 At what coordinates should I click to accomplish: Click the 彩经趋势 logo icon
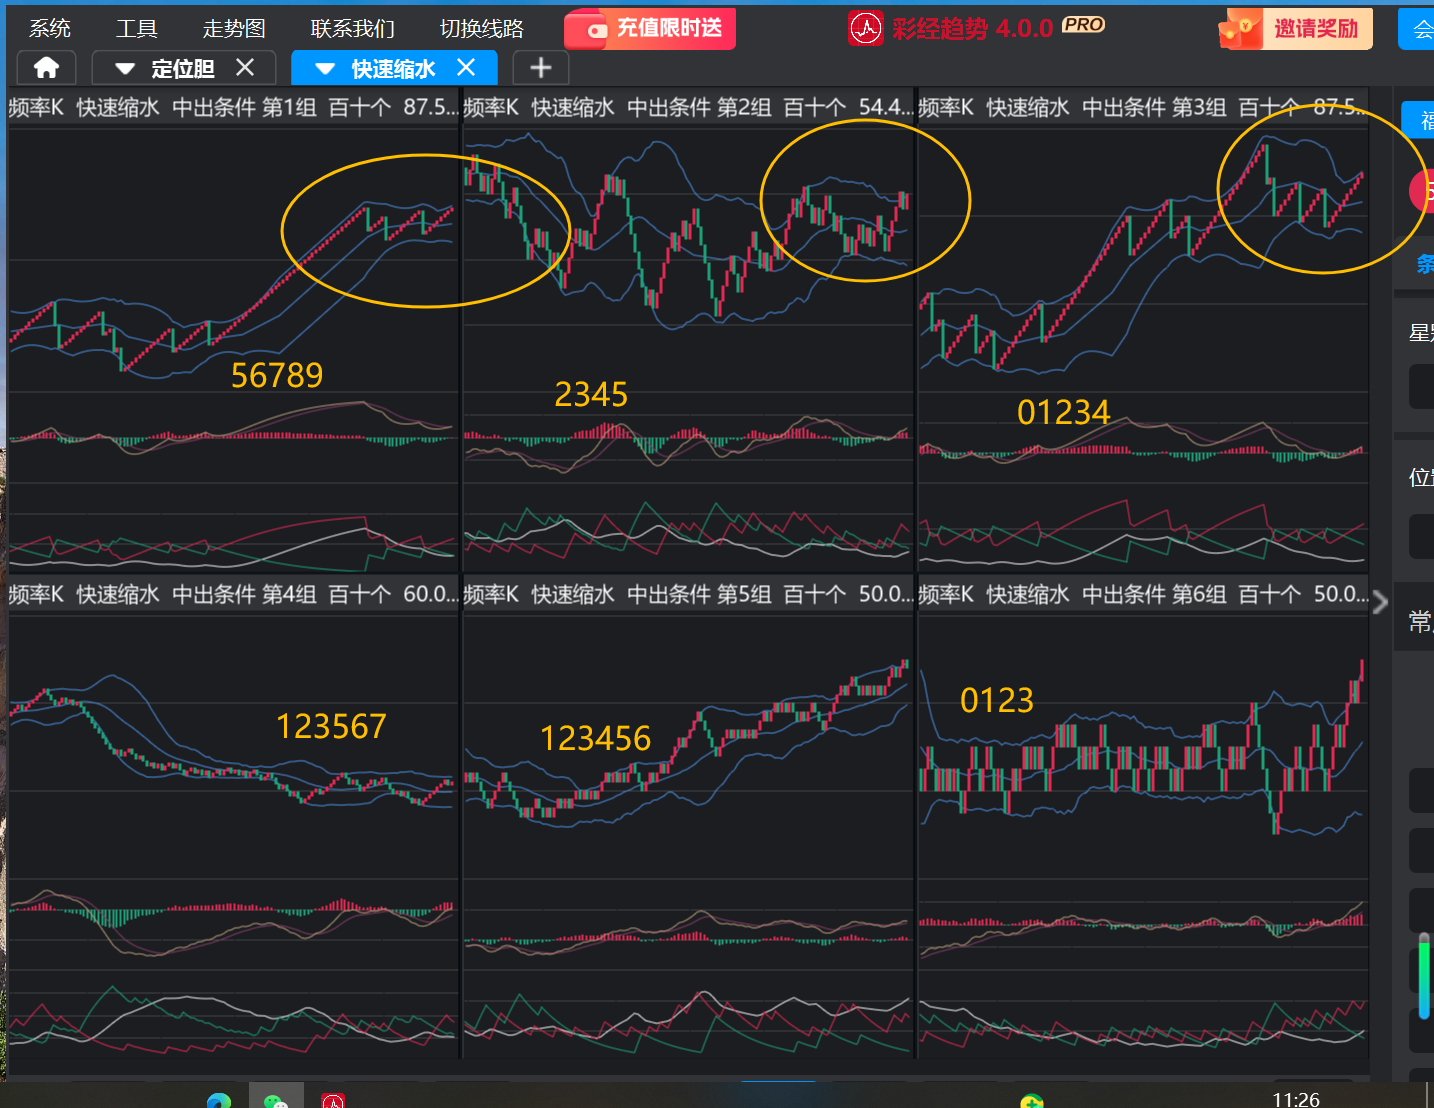pyautogui.click(x=865, y=28)
